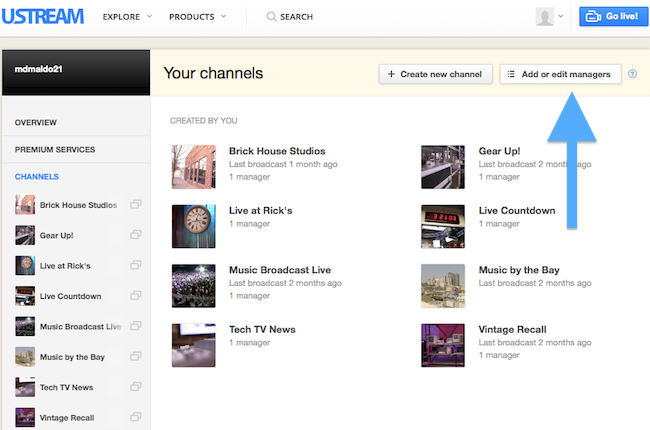Select Vintage Recall in sidebar list

67,418
